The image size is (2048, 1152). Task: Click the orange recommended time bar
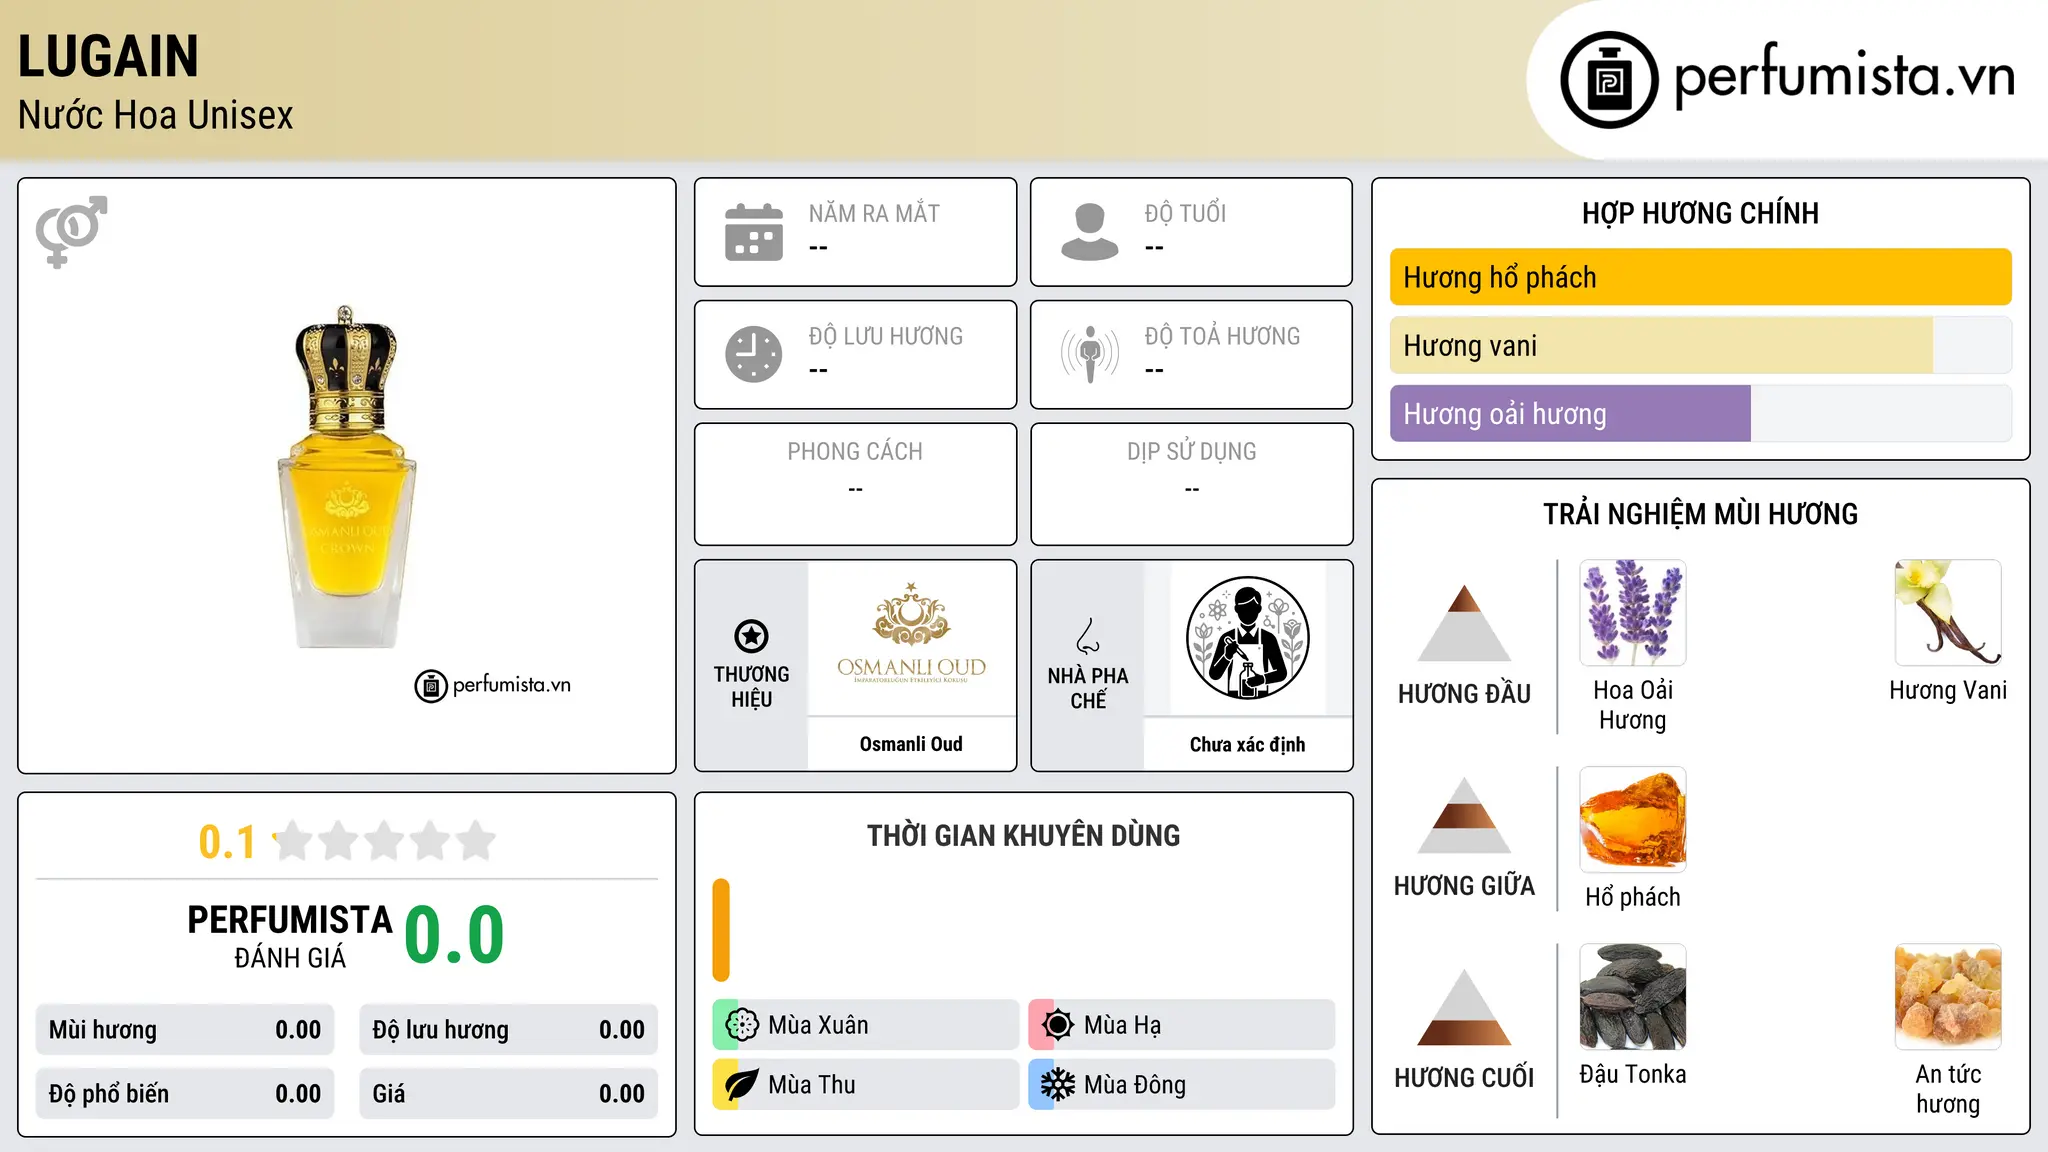coord(721,930)
